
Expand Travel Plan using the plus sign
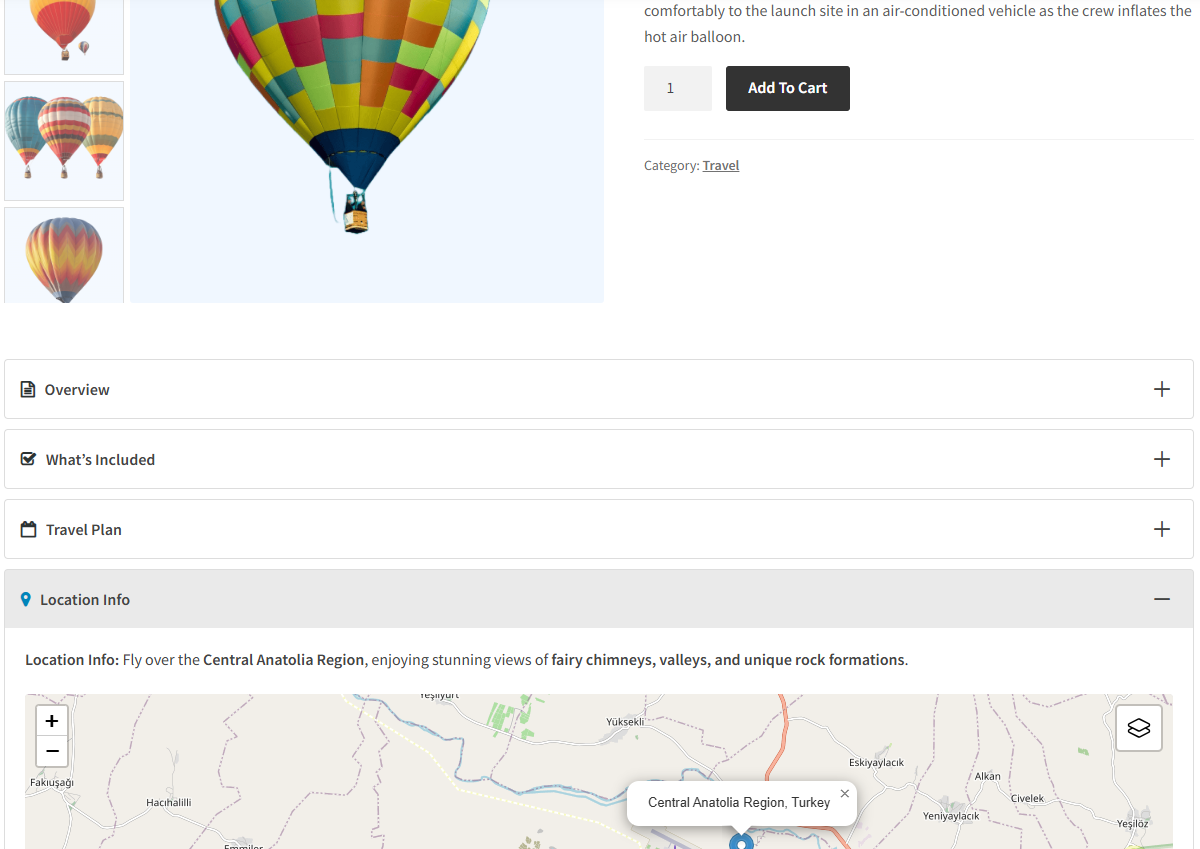point(1161,529)
